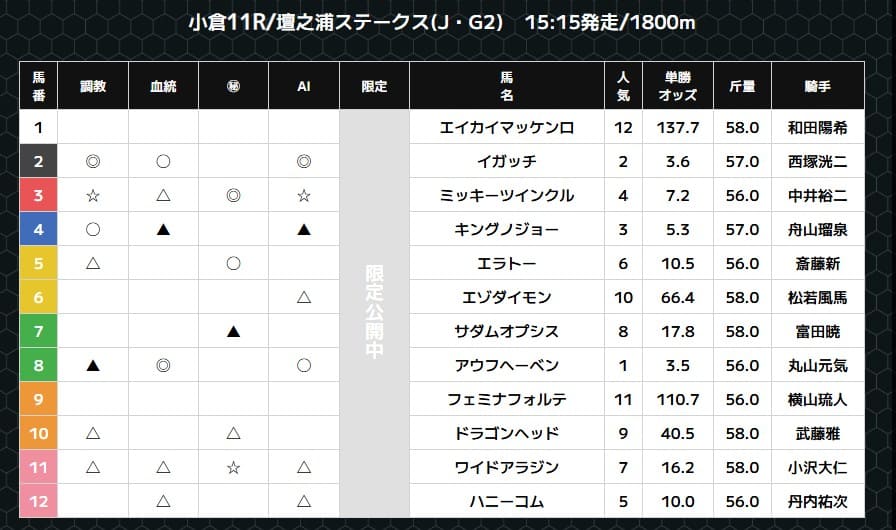Click the red number 3 cell

(38, 195)
